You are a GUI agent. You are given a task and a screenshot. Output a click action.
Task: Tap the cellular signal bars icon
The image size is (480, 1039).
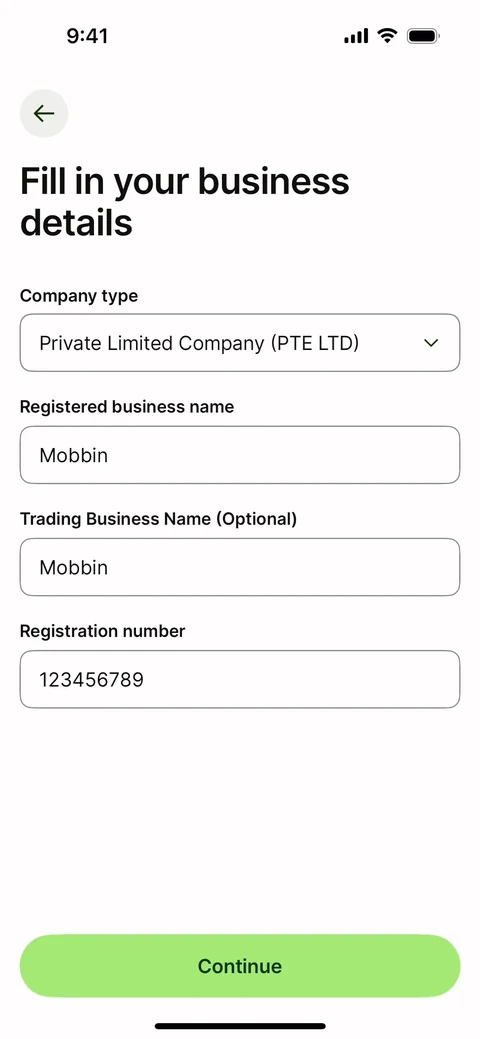(356, 36)
